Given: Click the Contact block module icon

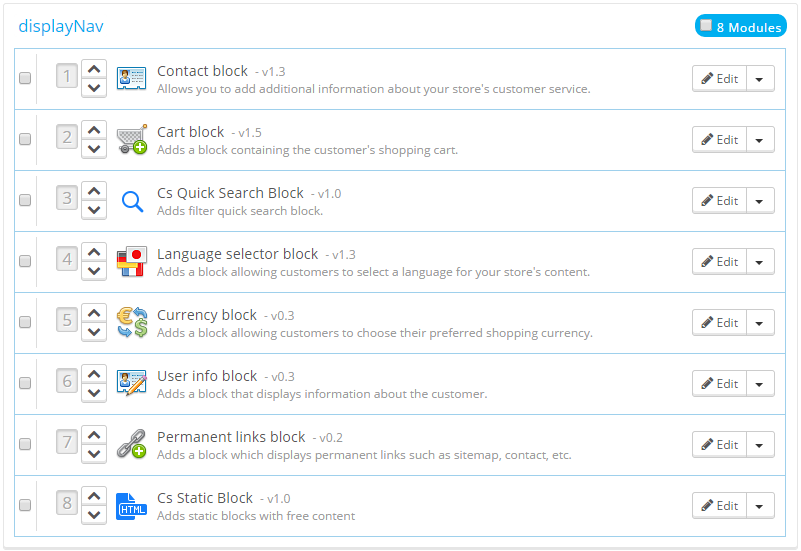Looking at the screenshot, I should [x=131, y=79].
